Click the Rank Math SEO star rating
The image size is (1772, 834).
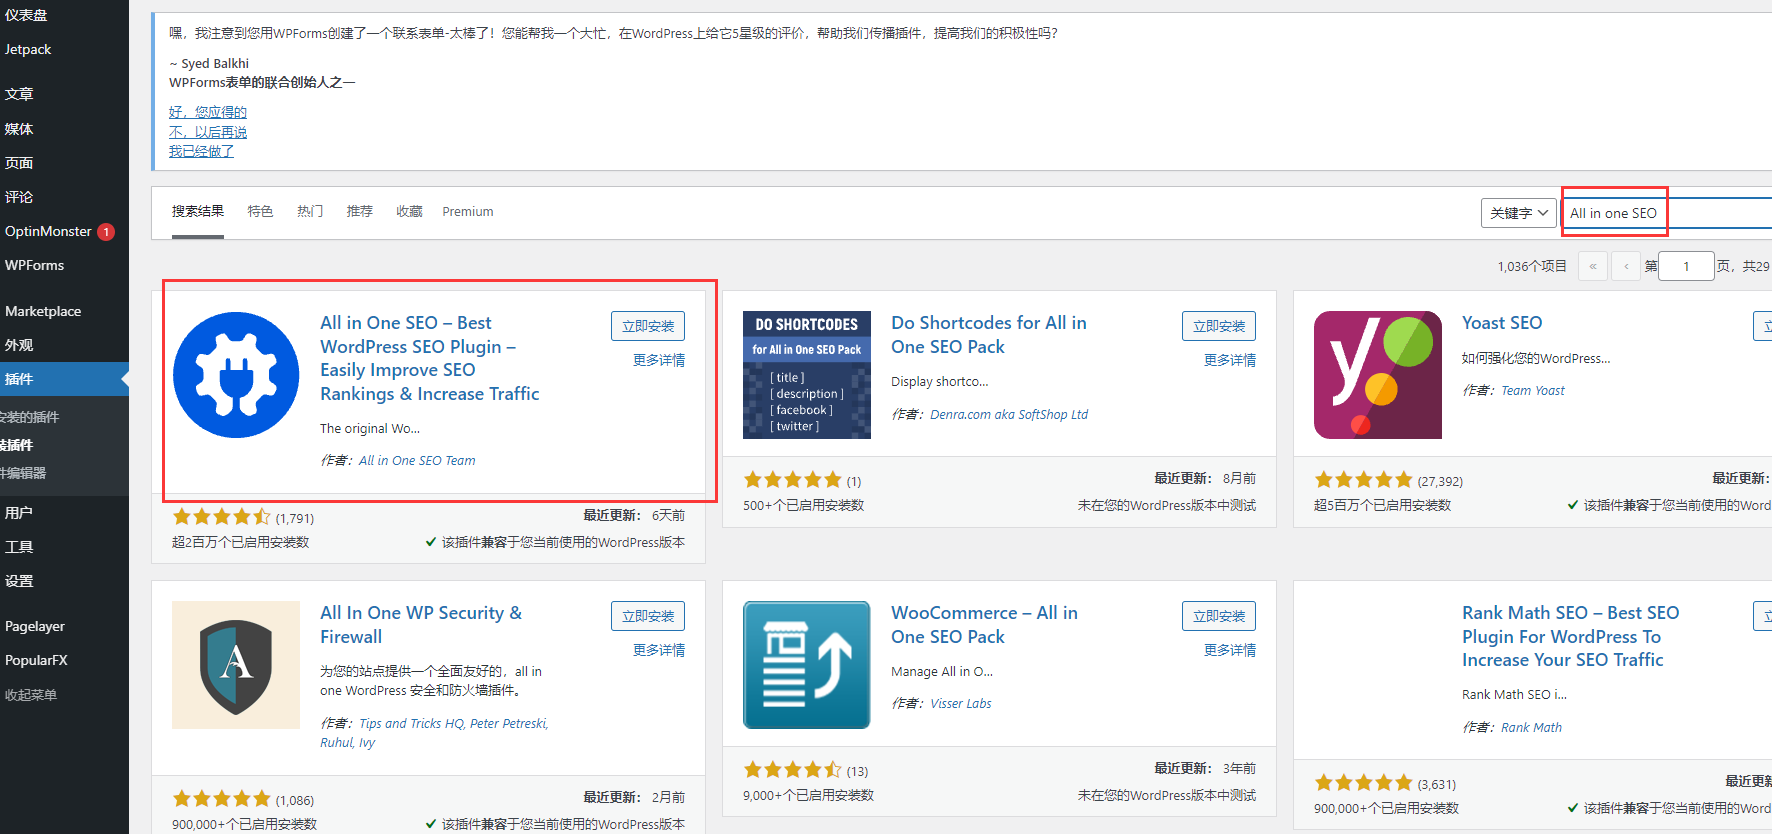(1363, 783)
